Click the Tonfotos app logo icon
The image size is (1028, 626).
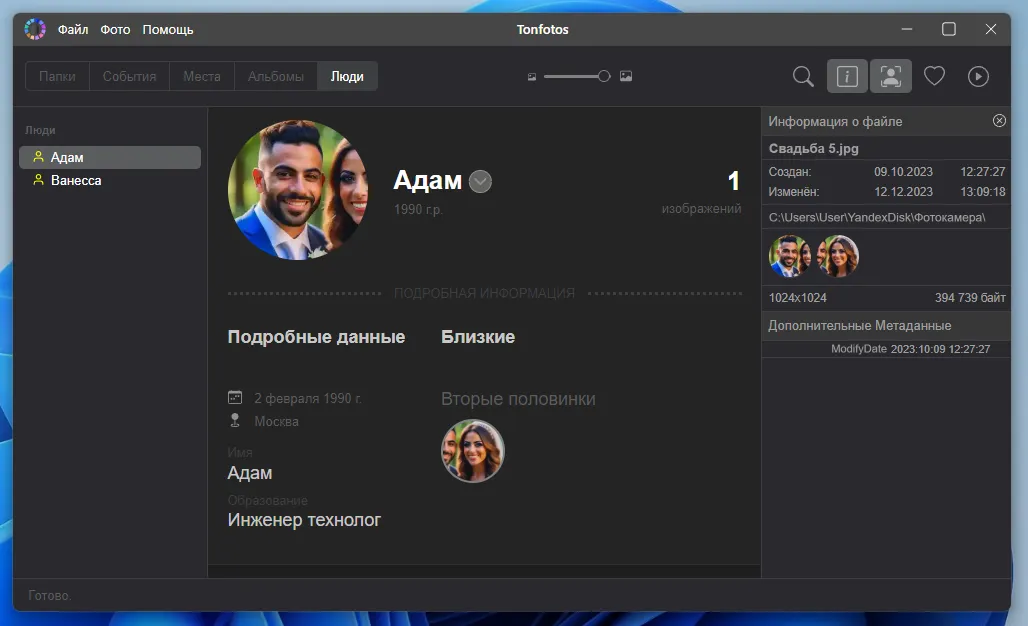coord(35,29)
